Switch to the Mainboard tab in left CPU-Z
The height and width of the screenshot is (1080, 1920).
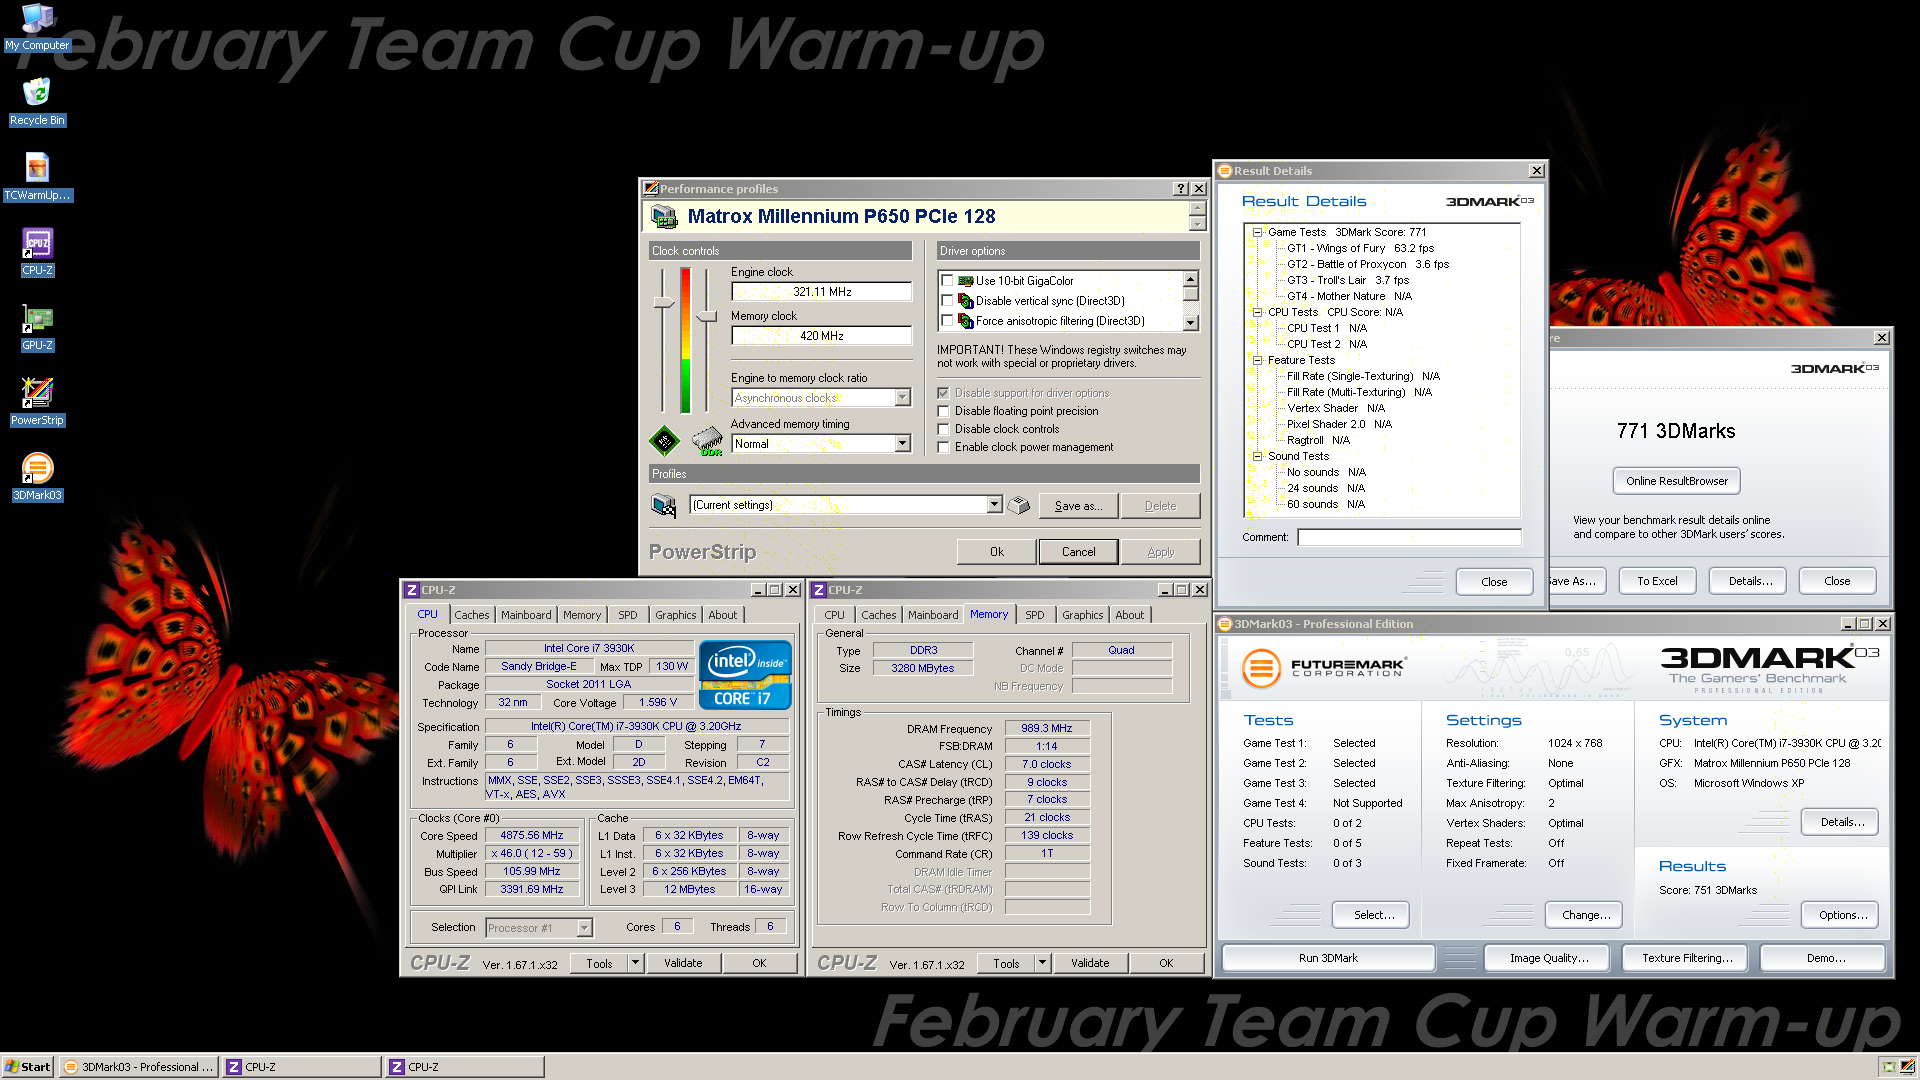click(526, 615)
